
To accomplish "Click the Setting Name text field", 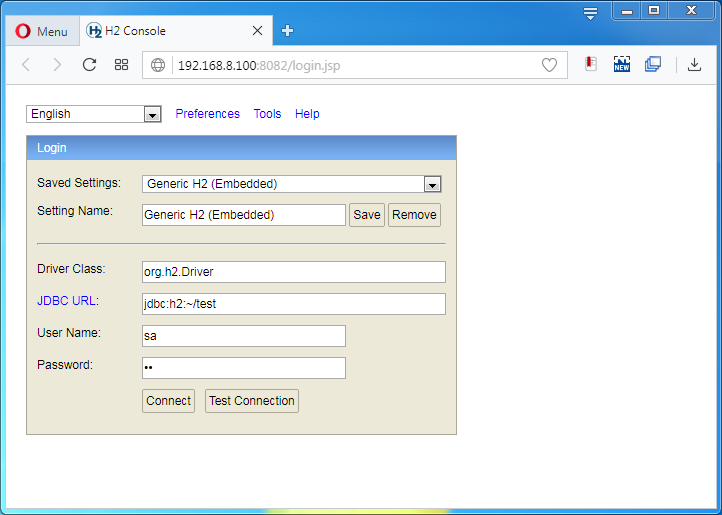I will coord(244,215).
